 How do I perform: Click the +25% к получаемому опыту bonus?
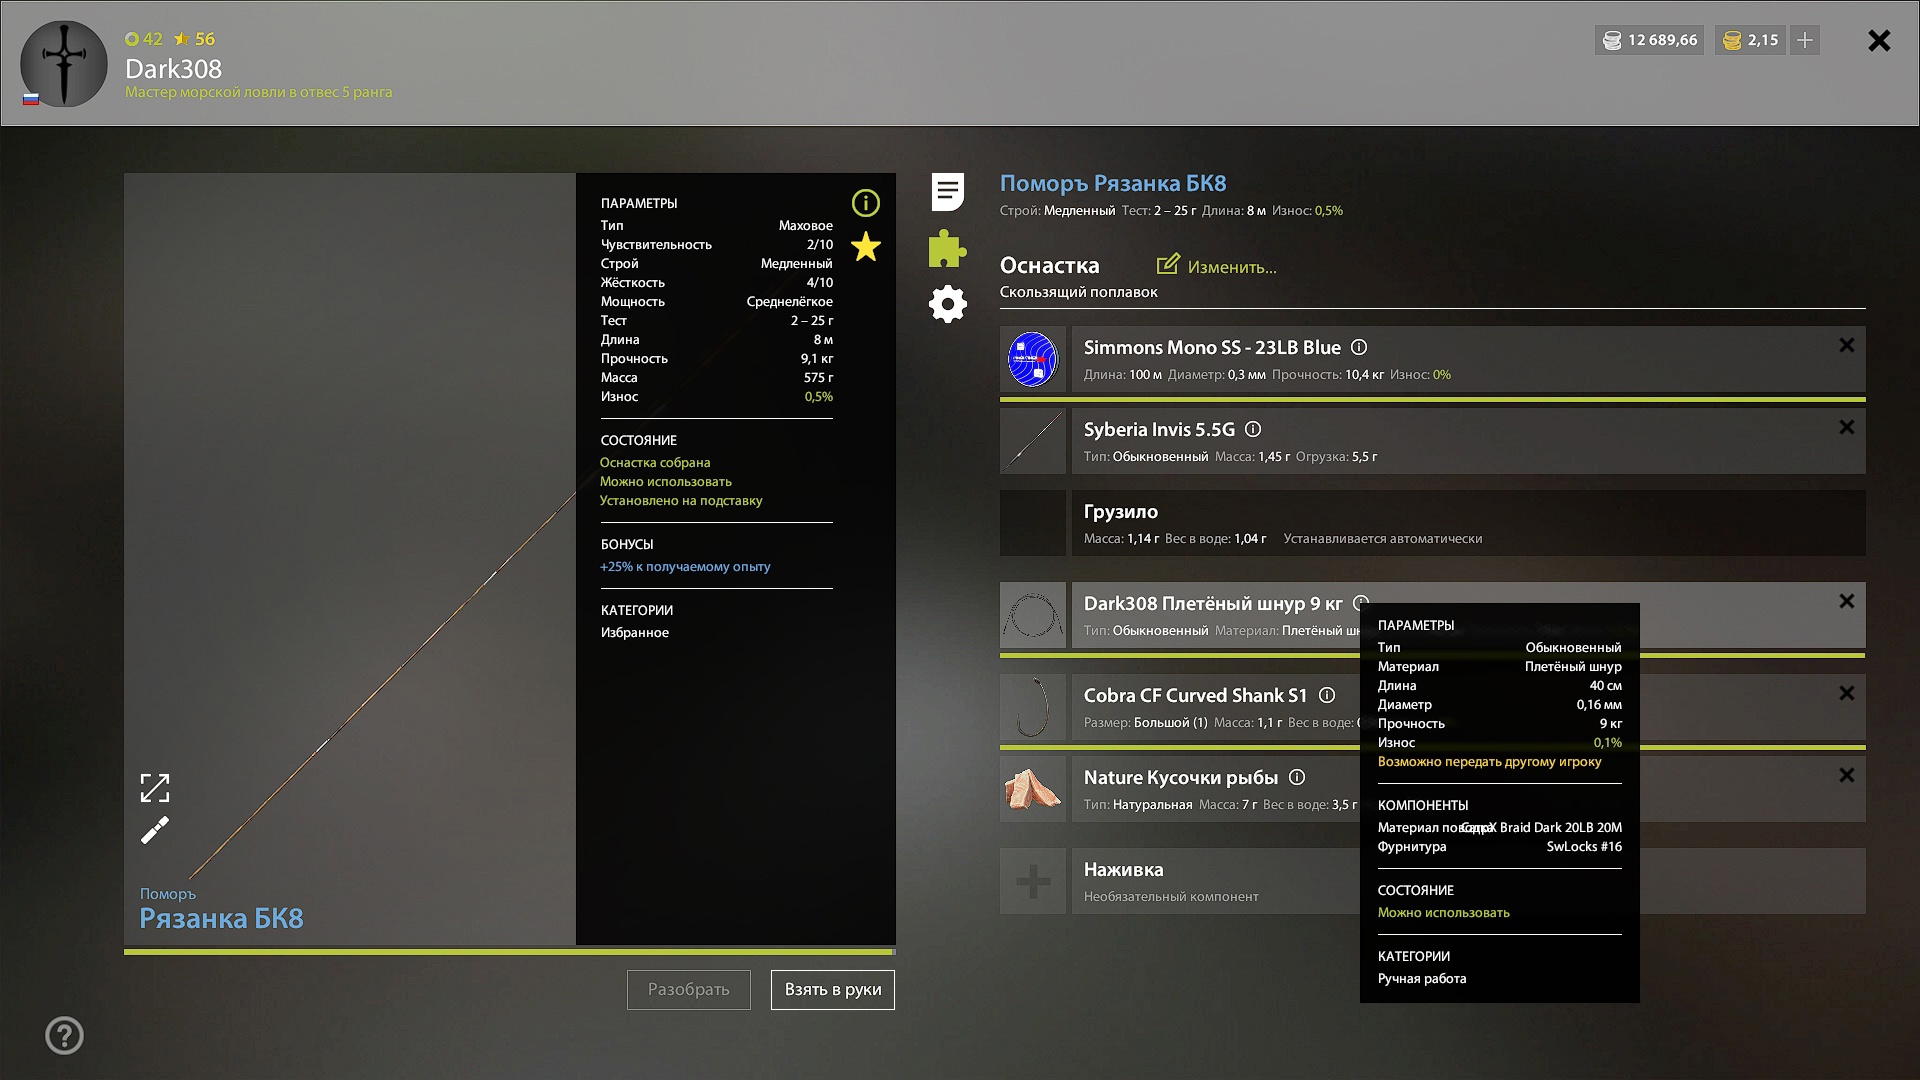[685, 566]
